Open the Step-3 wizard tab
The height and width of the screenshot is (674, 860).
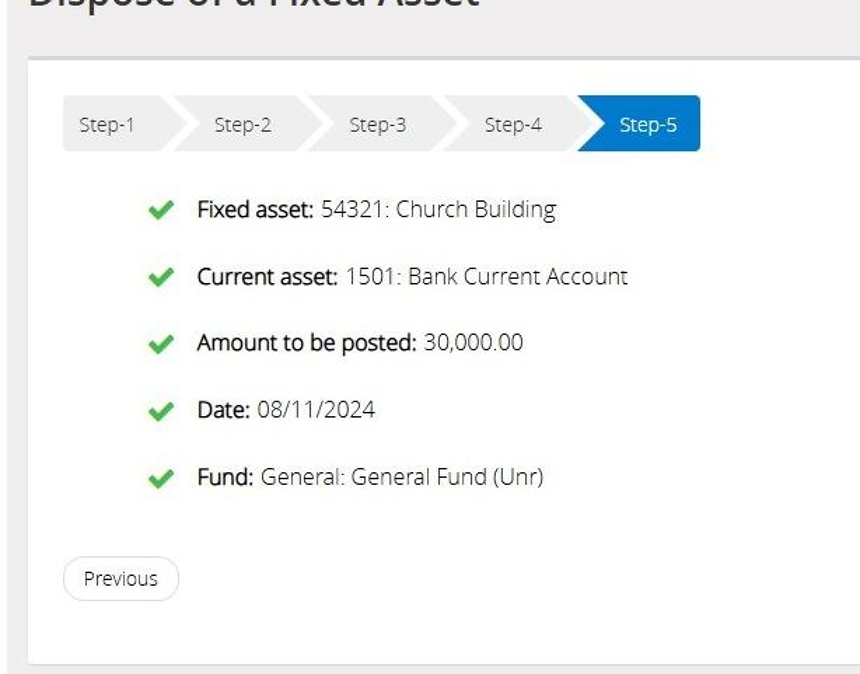[377, 125]
